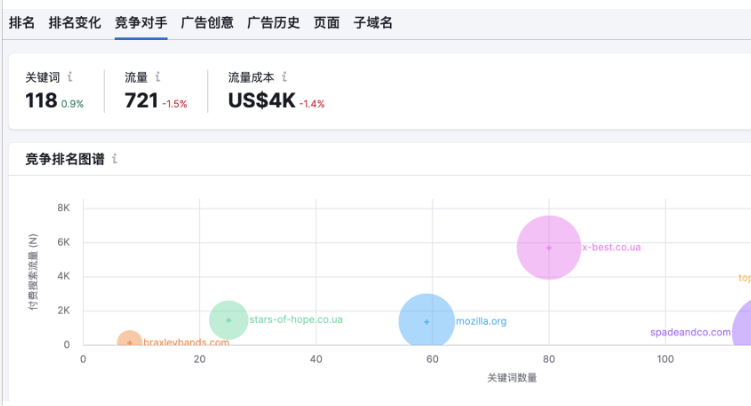
Task: Open the 子域名 tab
Action: (373, 22)
